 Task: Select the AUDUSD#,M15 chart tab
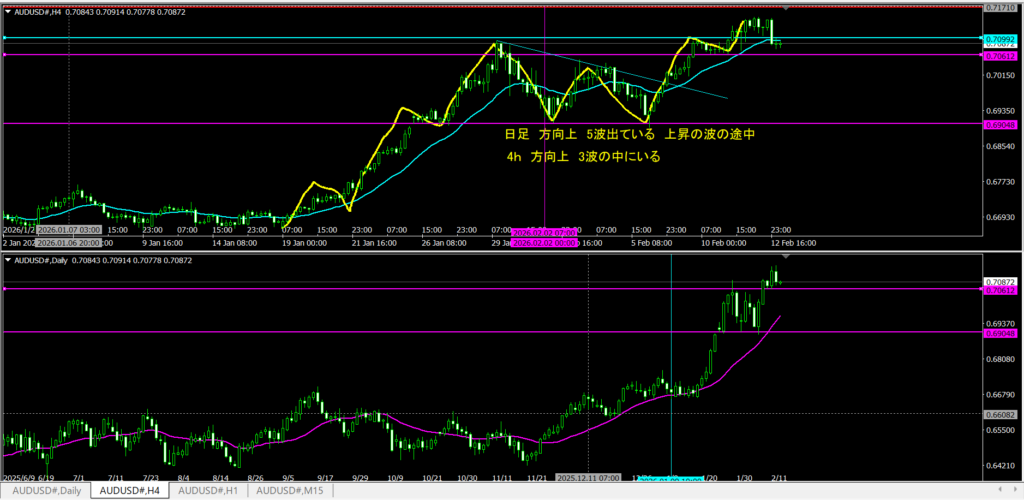pos(290,491)
